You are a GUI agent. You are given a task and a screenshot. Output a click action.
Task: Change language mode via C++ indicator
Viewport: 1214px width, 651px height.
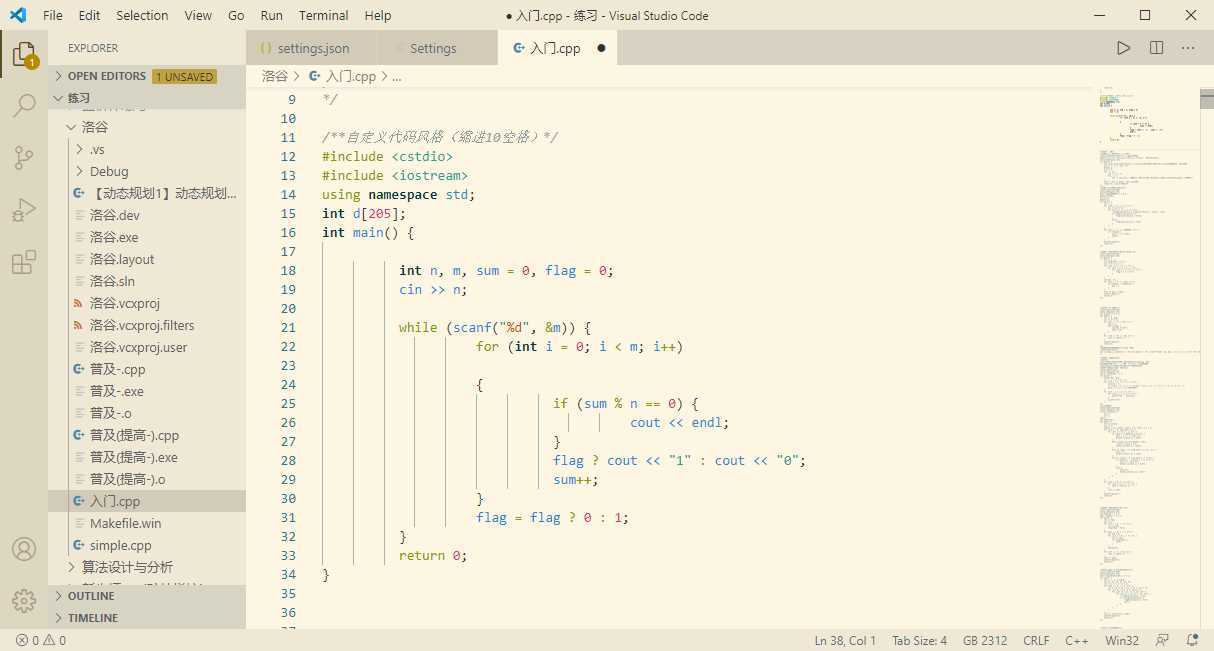[1077, 640]
